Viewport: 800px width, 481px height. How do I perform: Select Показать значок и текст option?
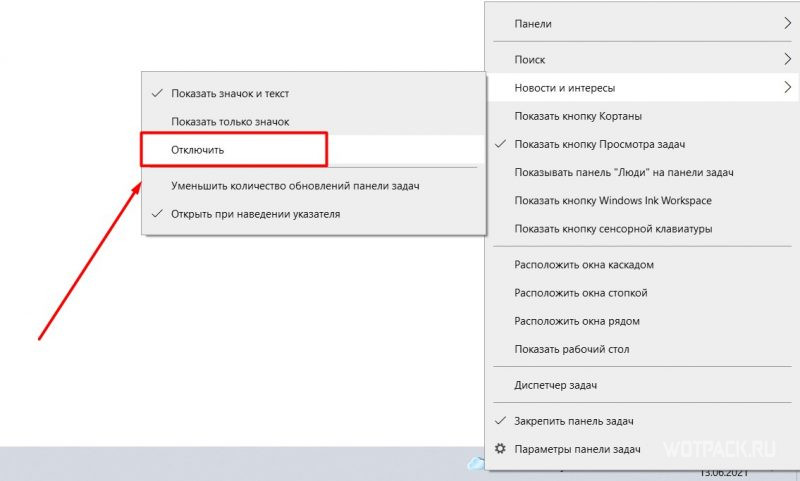pyautogui.click(x=313, y=93)
